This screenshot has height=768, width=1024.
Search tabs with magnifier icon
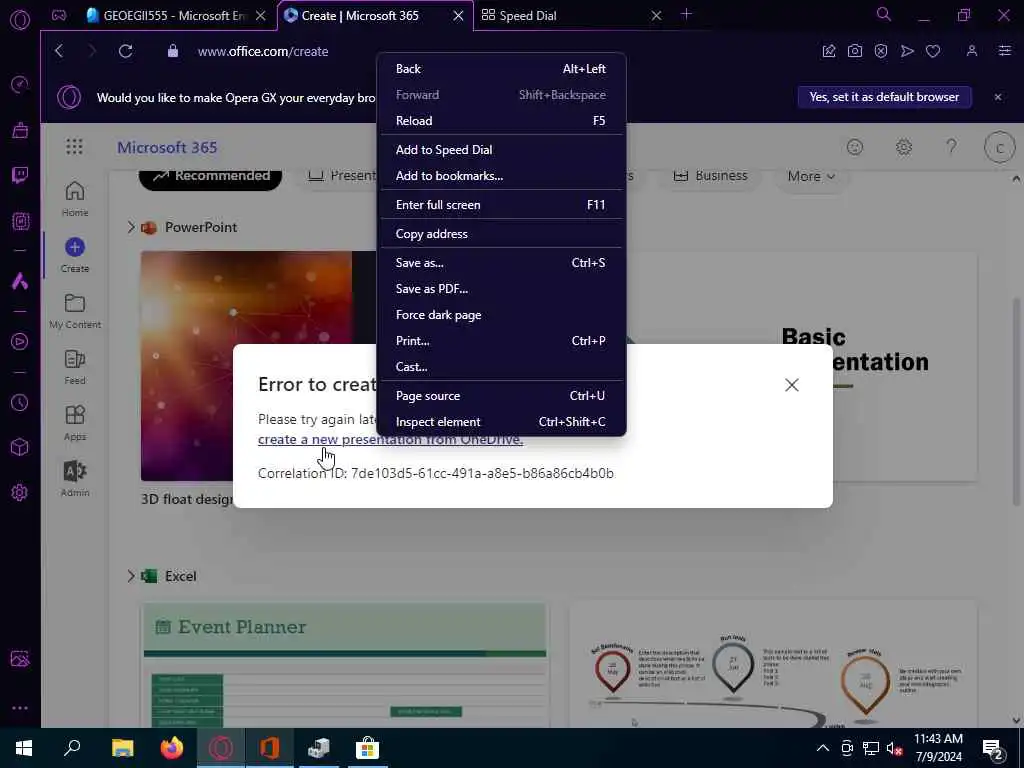(884, 14)
